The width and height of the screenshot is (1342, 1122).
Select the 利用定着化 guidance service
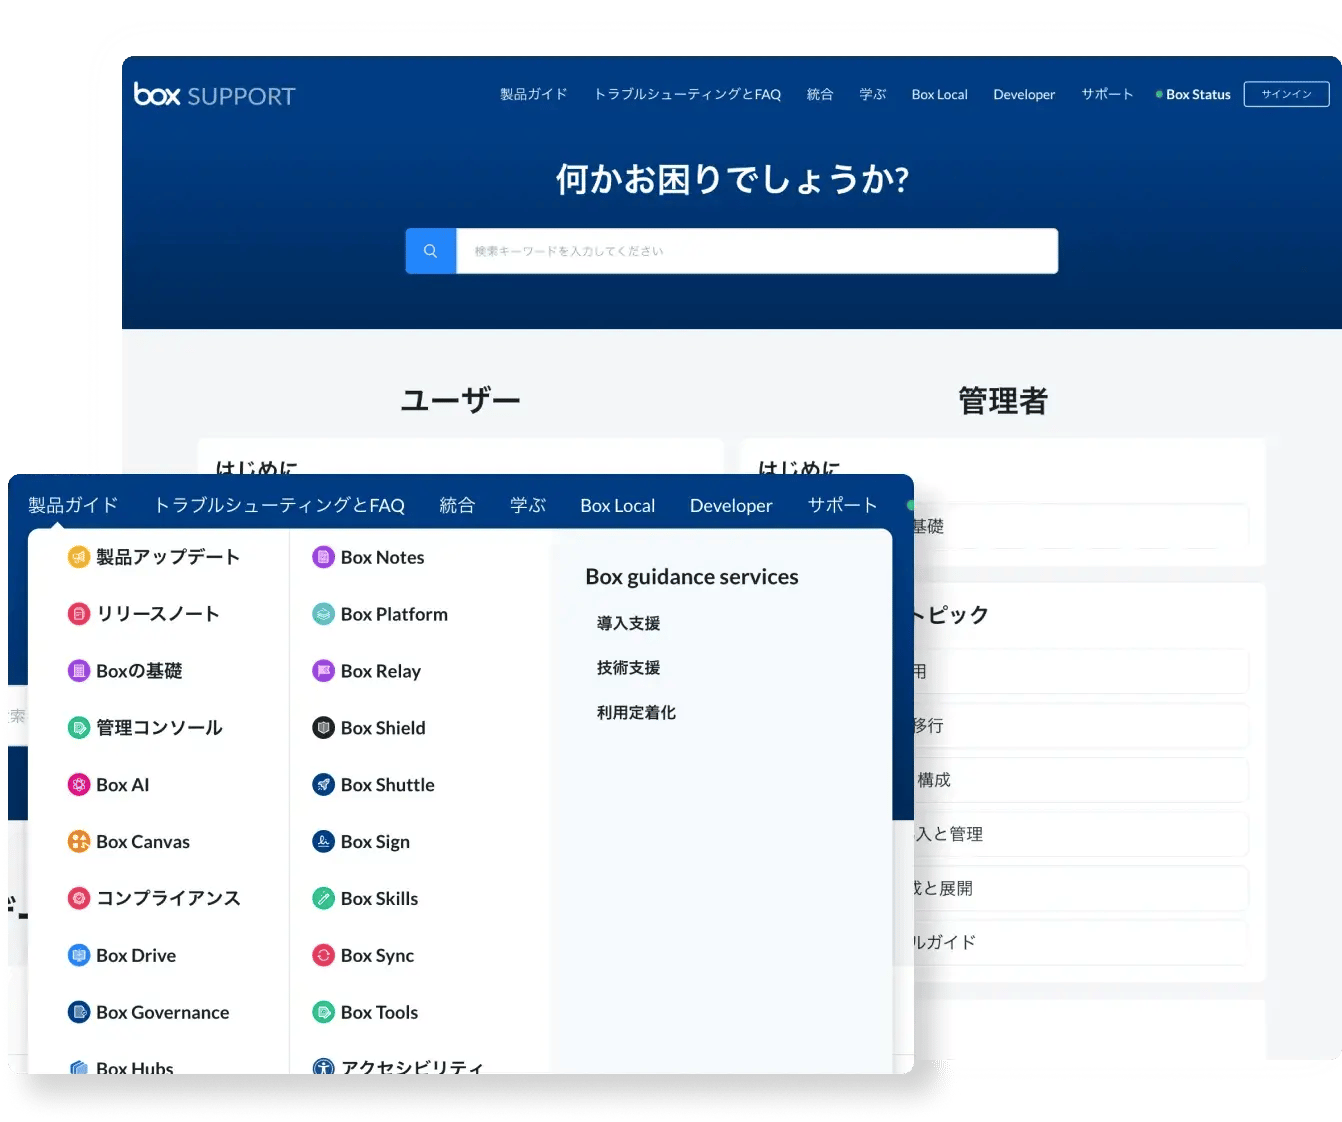tap(635, 712)
